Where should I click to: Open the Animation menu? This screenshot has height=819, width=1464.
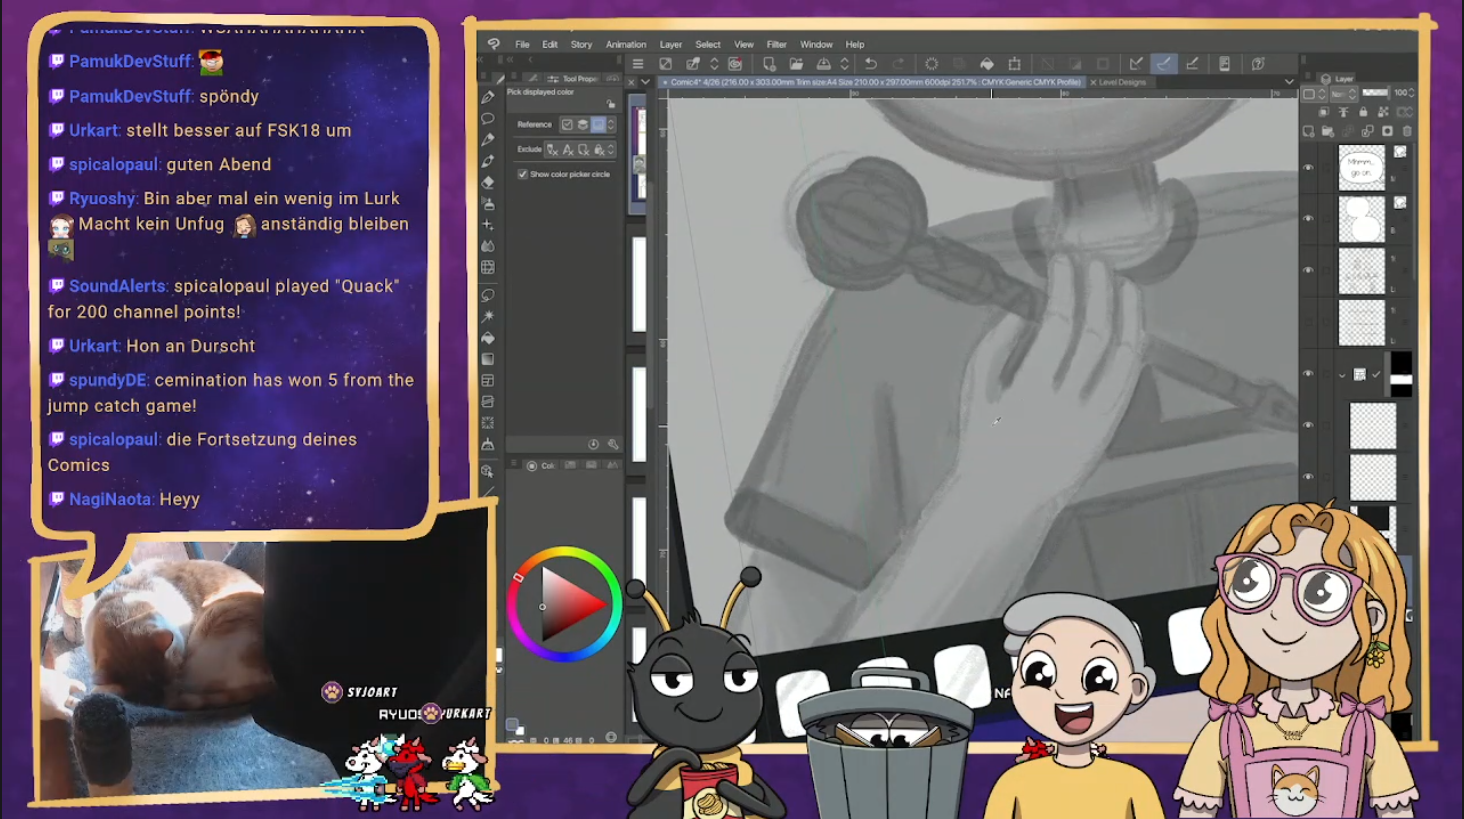[x=626, y=44]
